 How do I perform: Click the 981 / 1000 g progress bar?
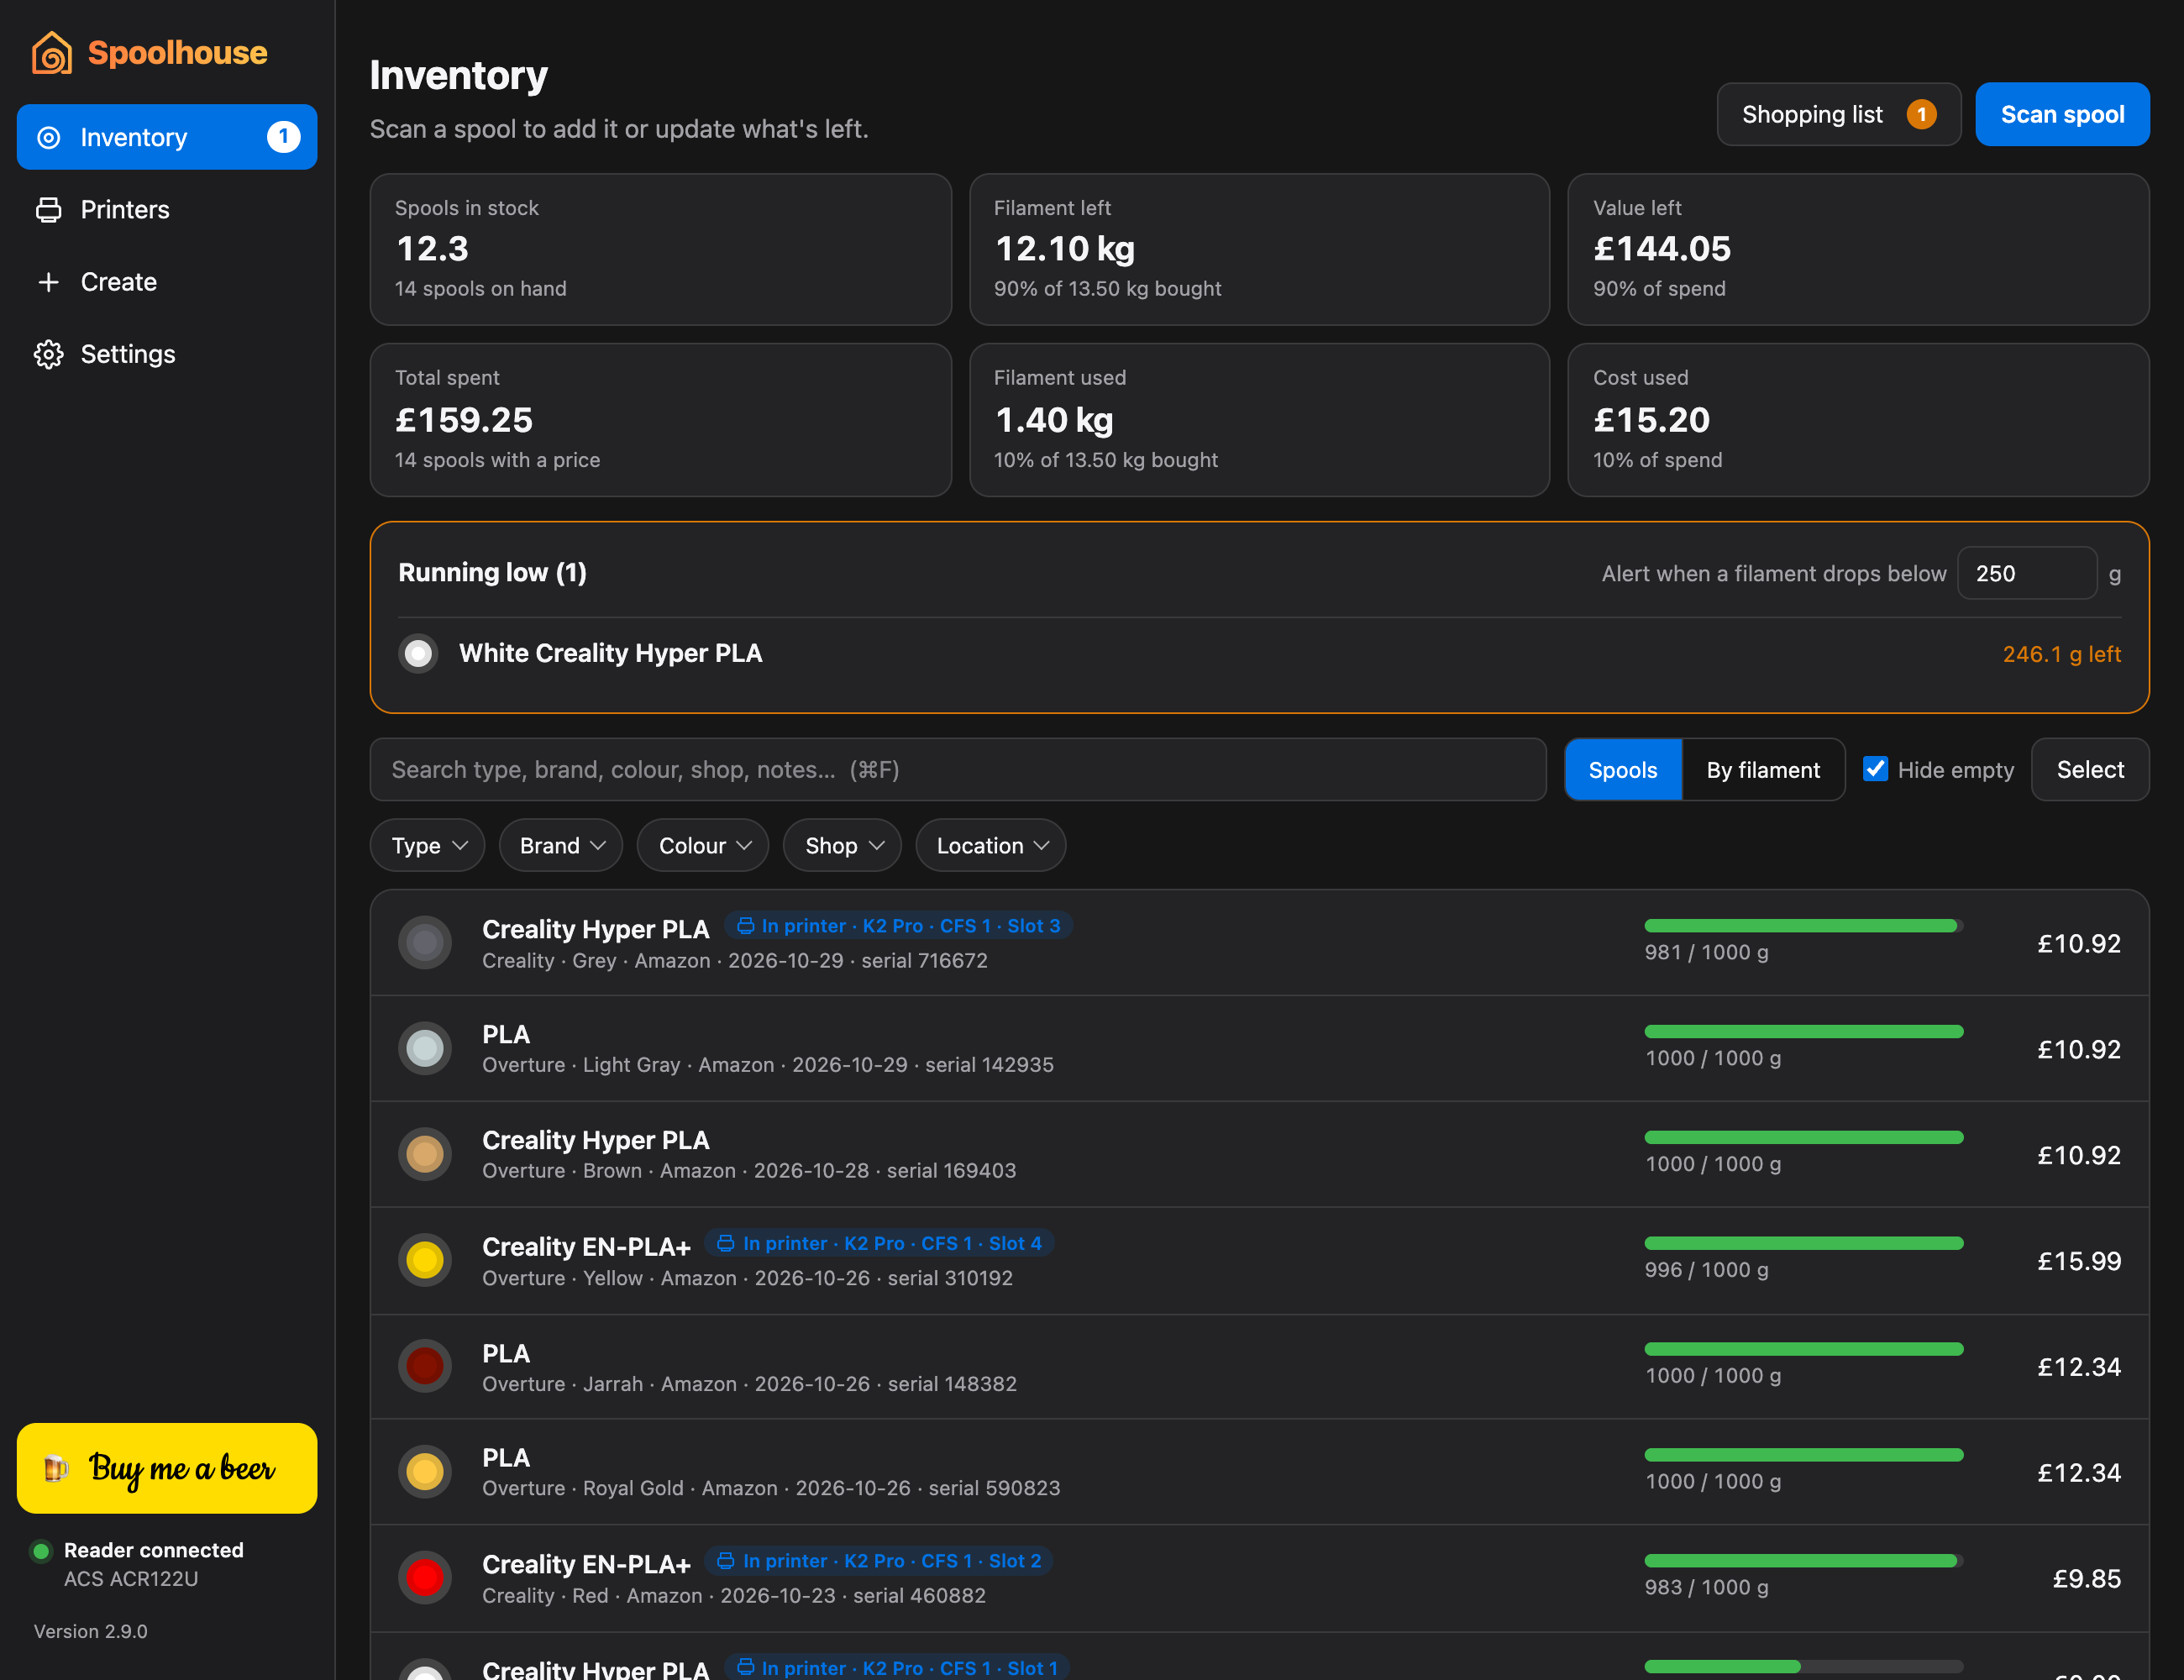point(1804,926)
